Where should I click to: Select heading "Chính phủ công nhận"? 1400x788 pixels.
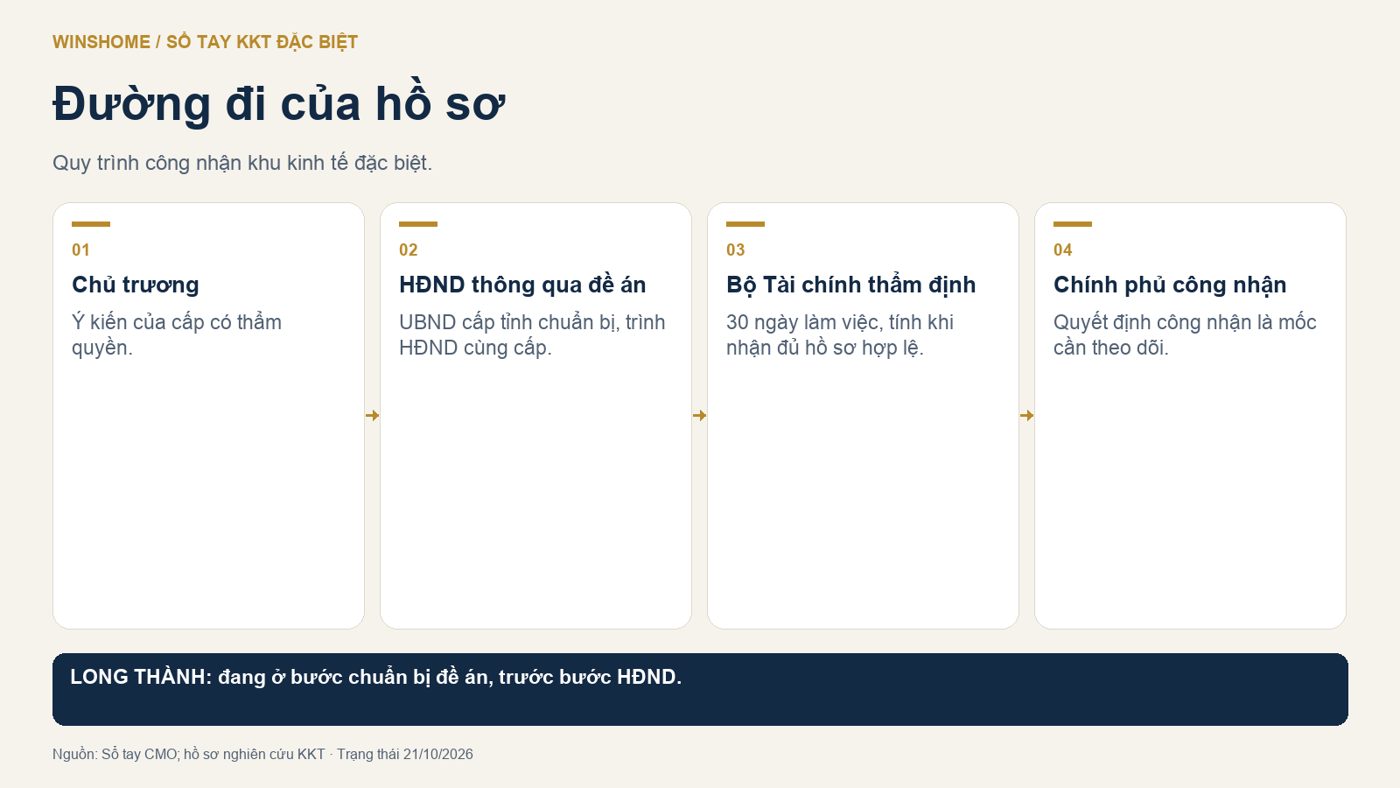point(1170,285)
